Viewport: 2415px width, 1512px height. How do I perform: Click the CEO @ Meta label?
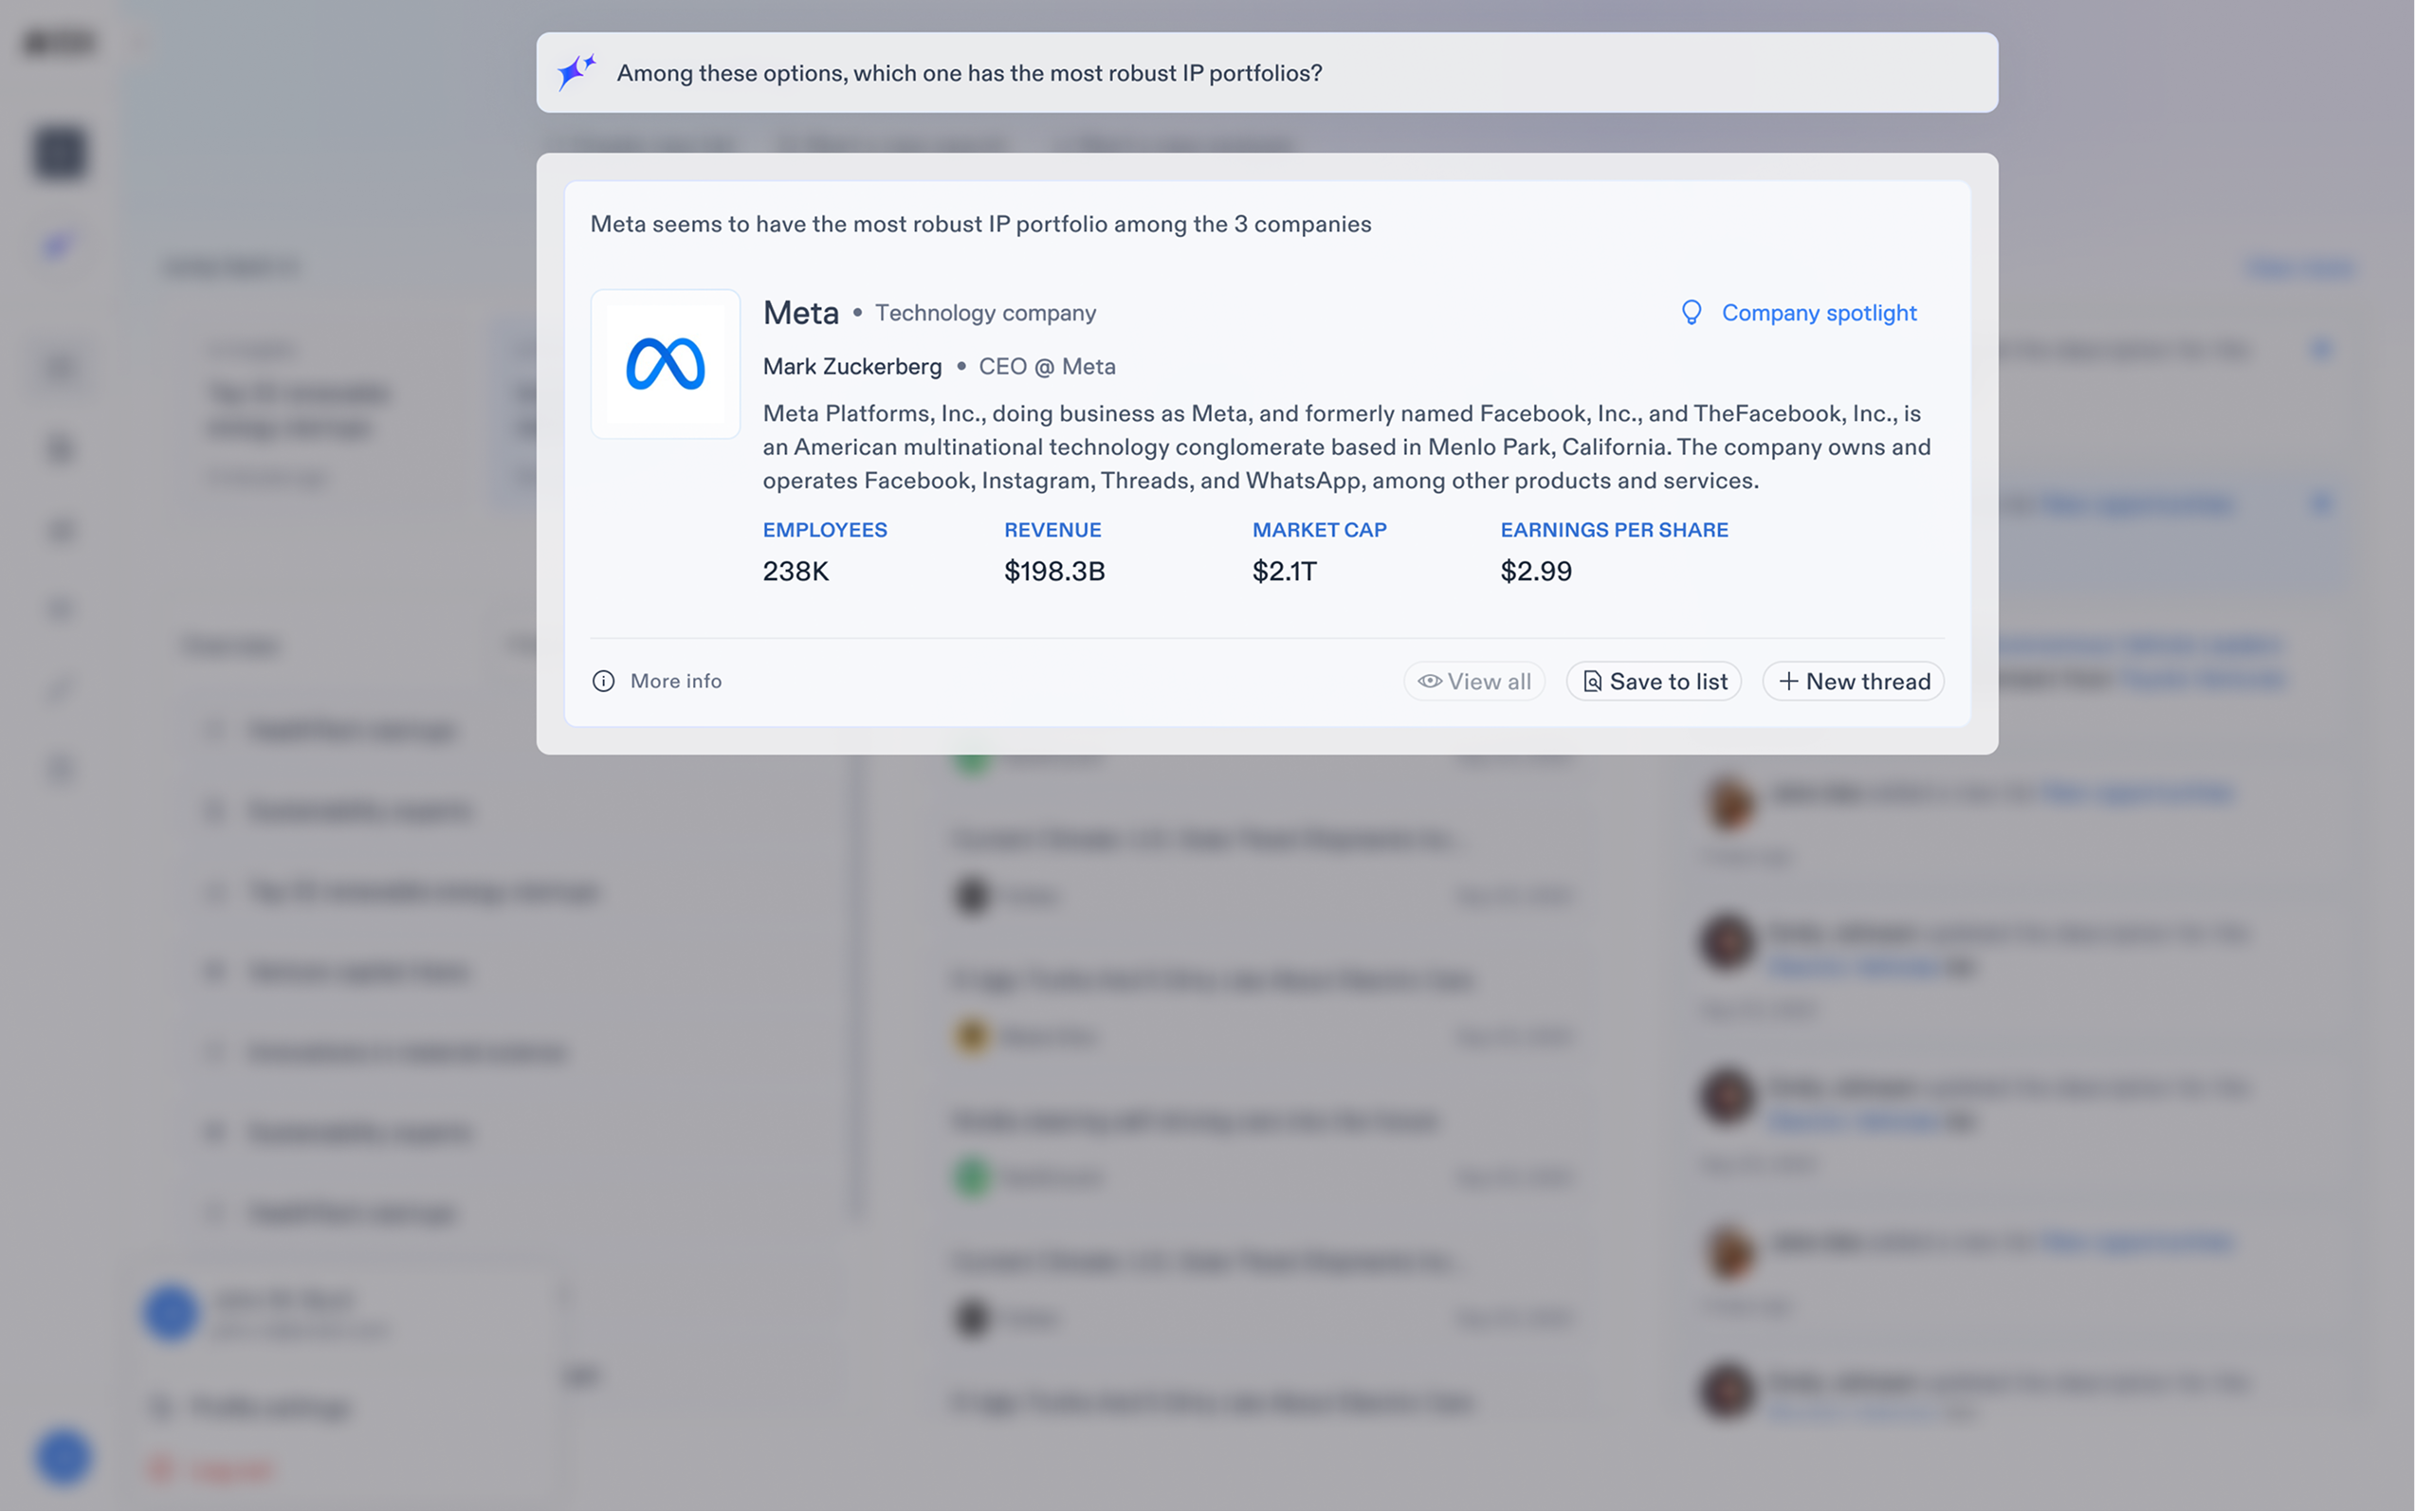[1046, 367]
